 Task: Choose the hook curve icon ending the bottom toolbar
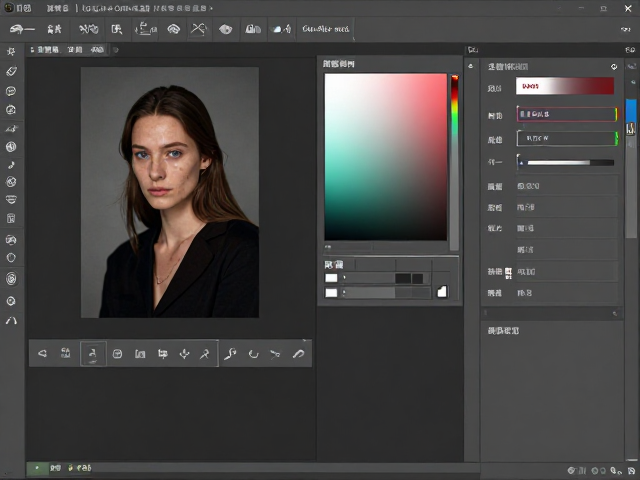(x=298, y=354)
